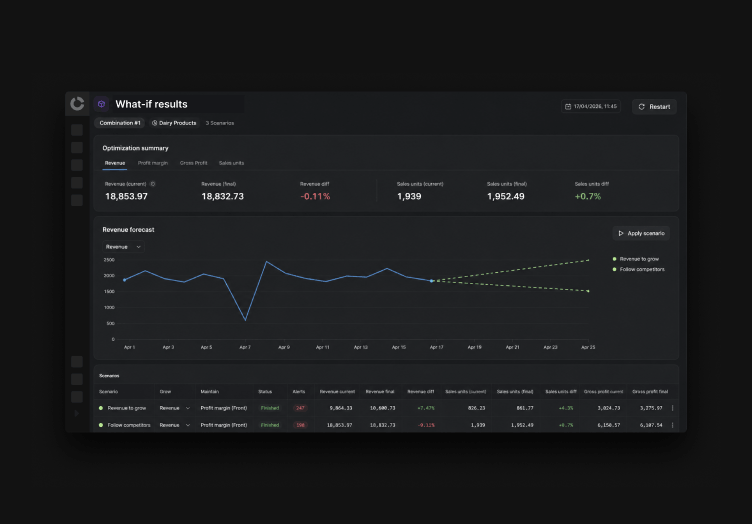Click the play icon on Apply scenario

tap(621, 233)
